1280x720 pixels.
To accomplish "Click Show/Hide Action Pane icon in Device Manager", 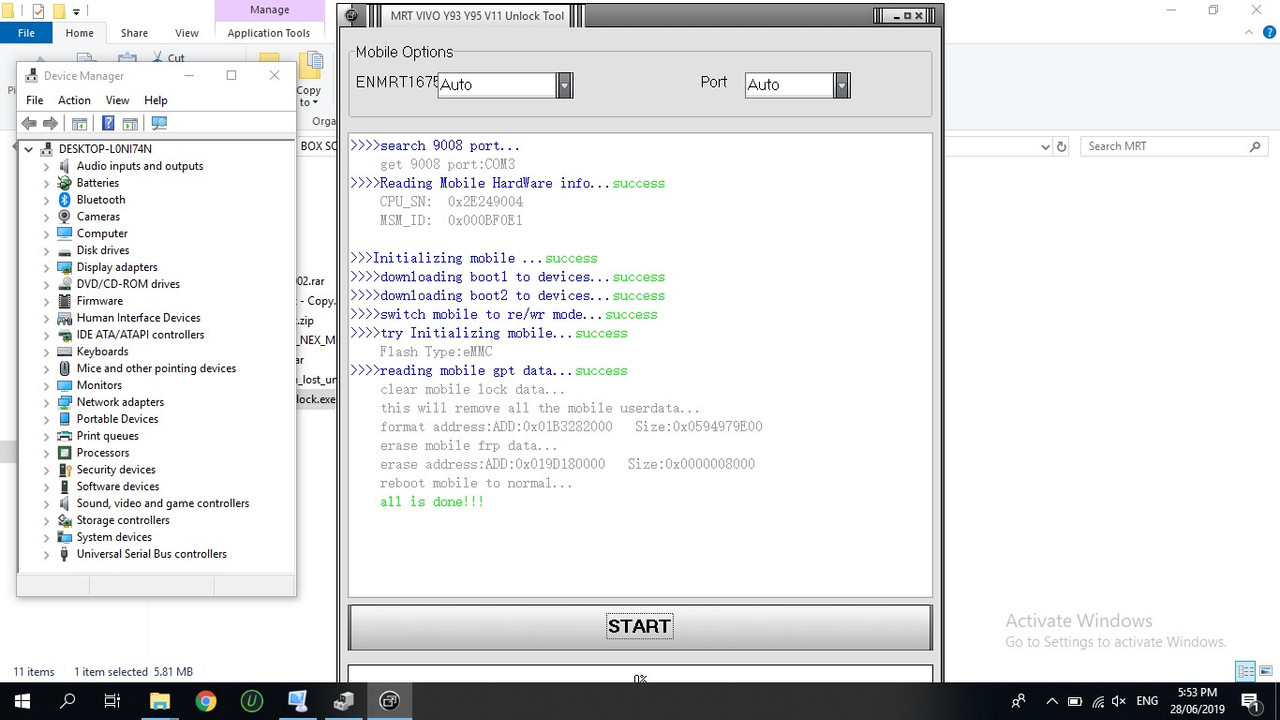I will click(130, 123).
